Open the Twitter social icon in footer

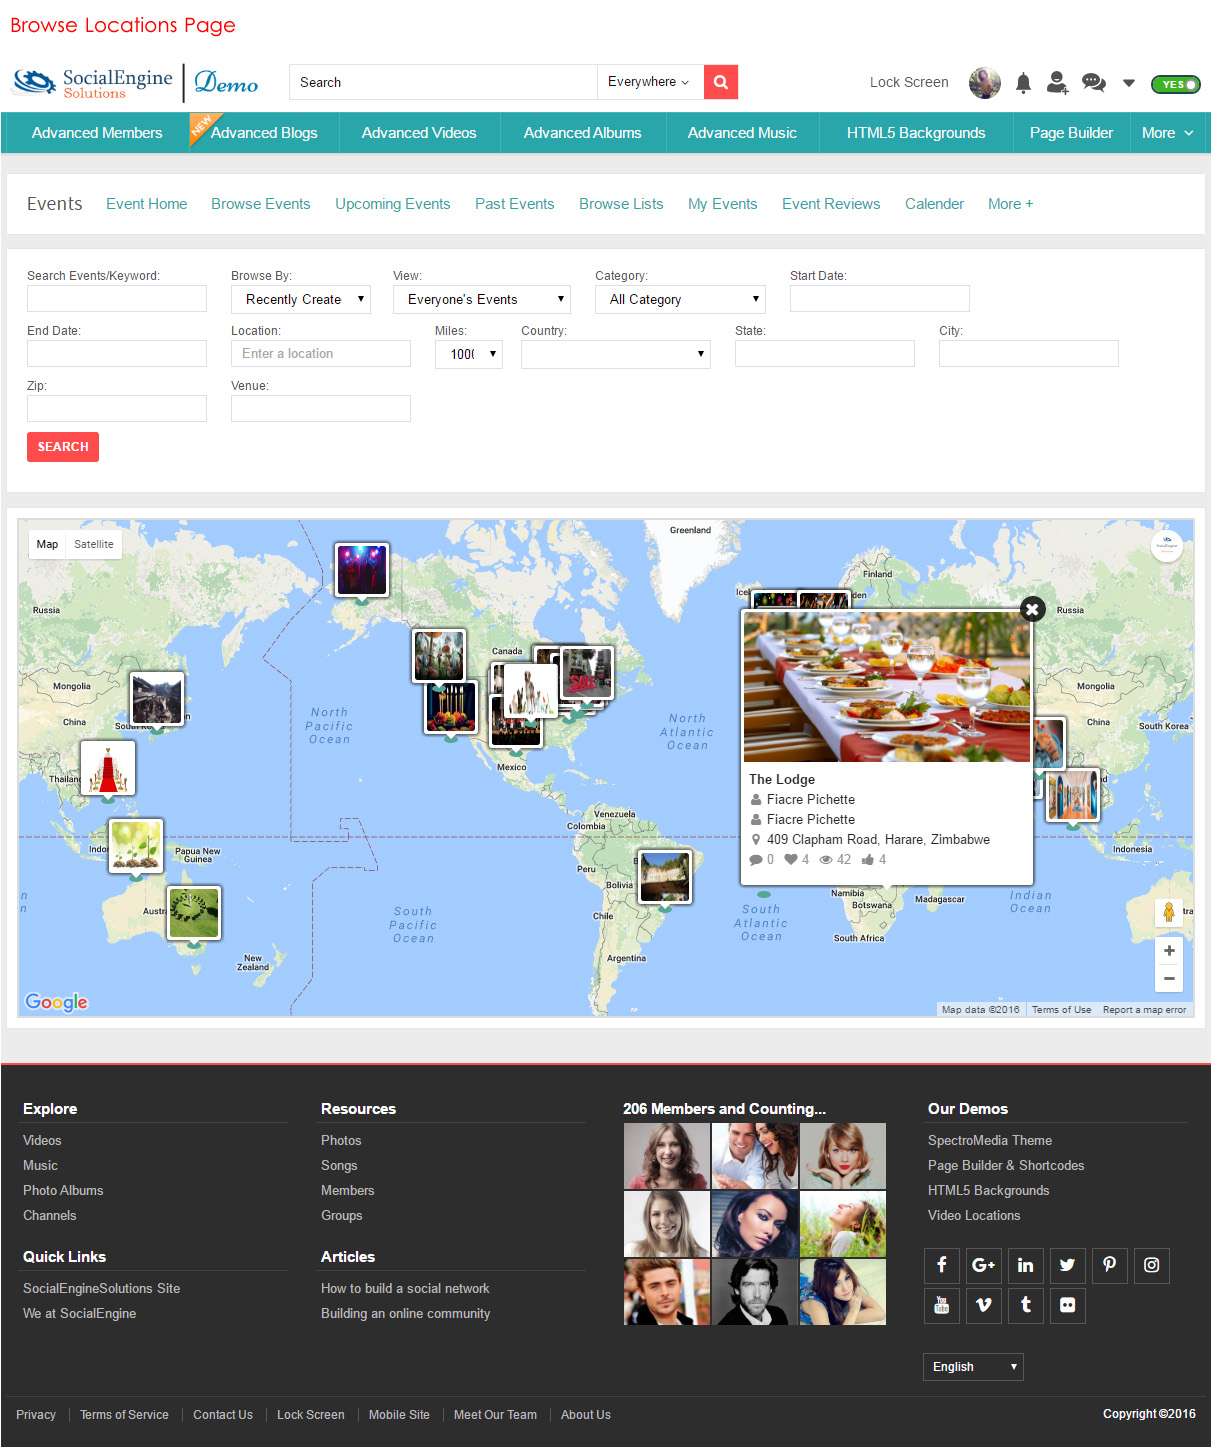1067,1265
